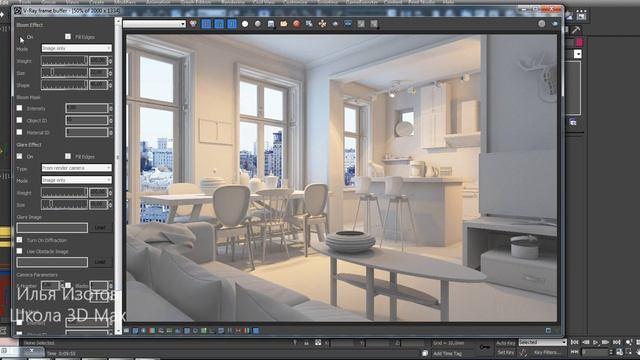Screen dimensions: 640x360
Task: Clear image red circle icon
Action: click(x=297, y=24)
